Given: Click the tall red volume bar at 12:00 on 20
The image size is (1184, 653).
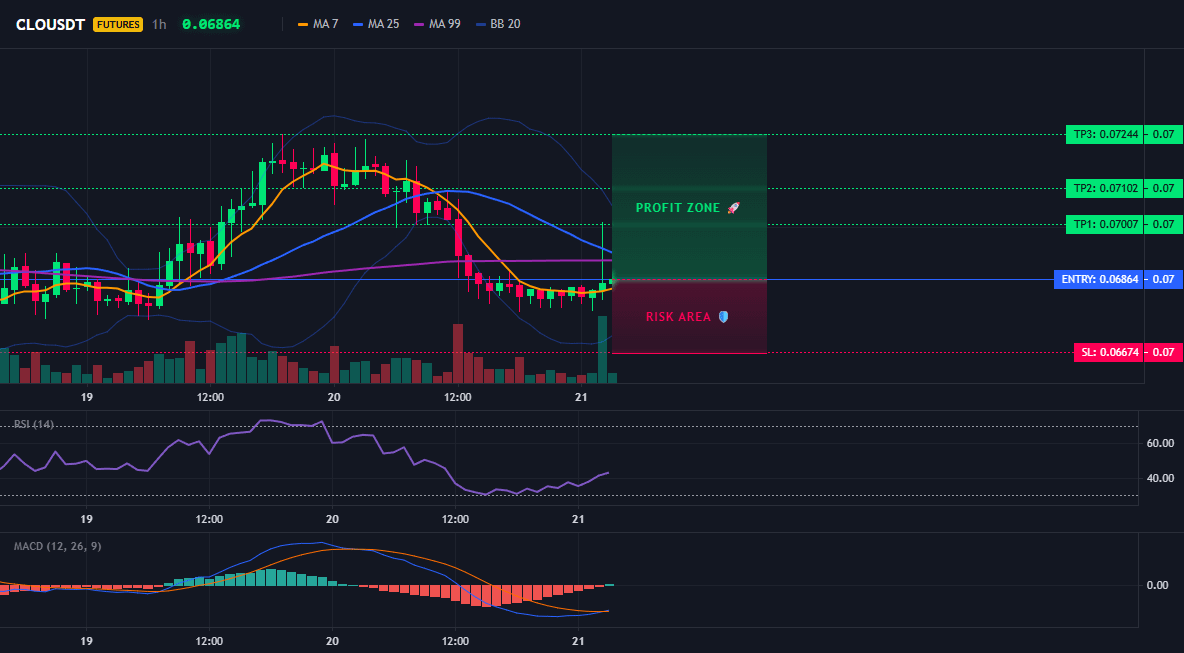Looking at the screenshot, I should click(x=458, y=353).
